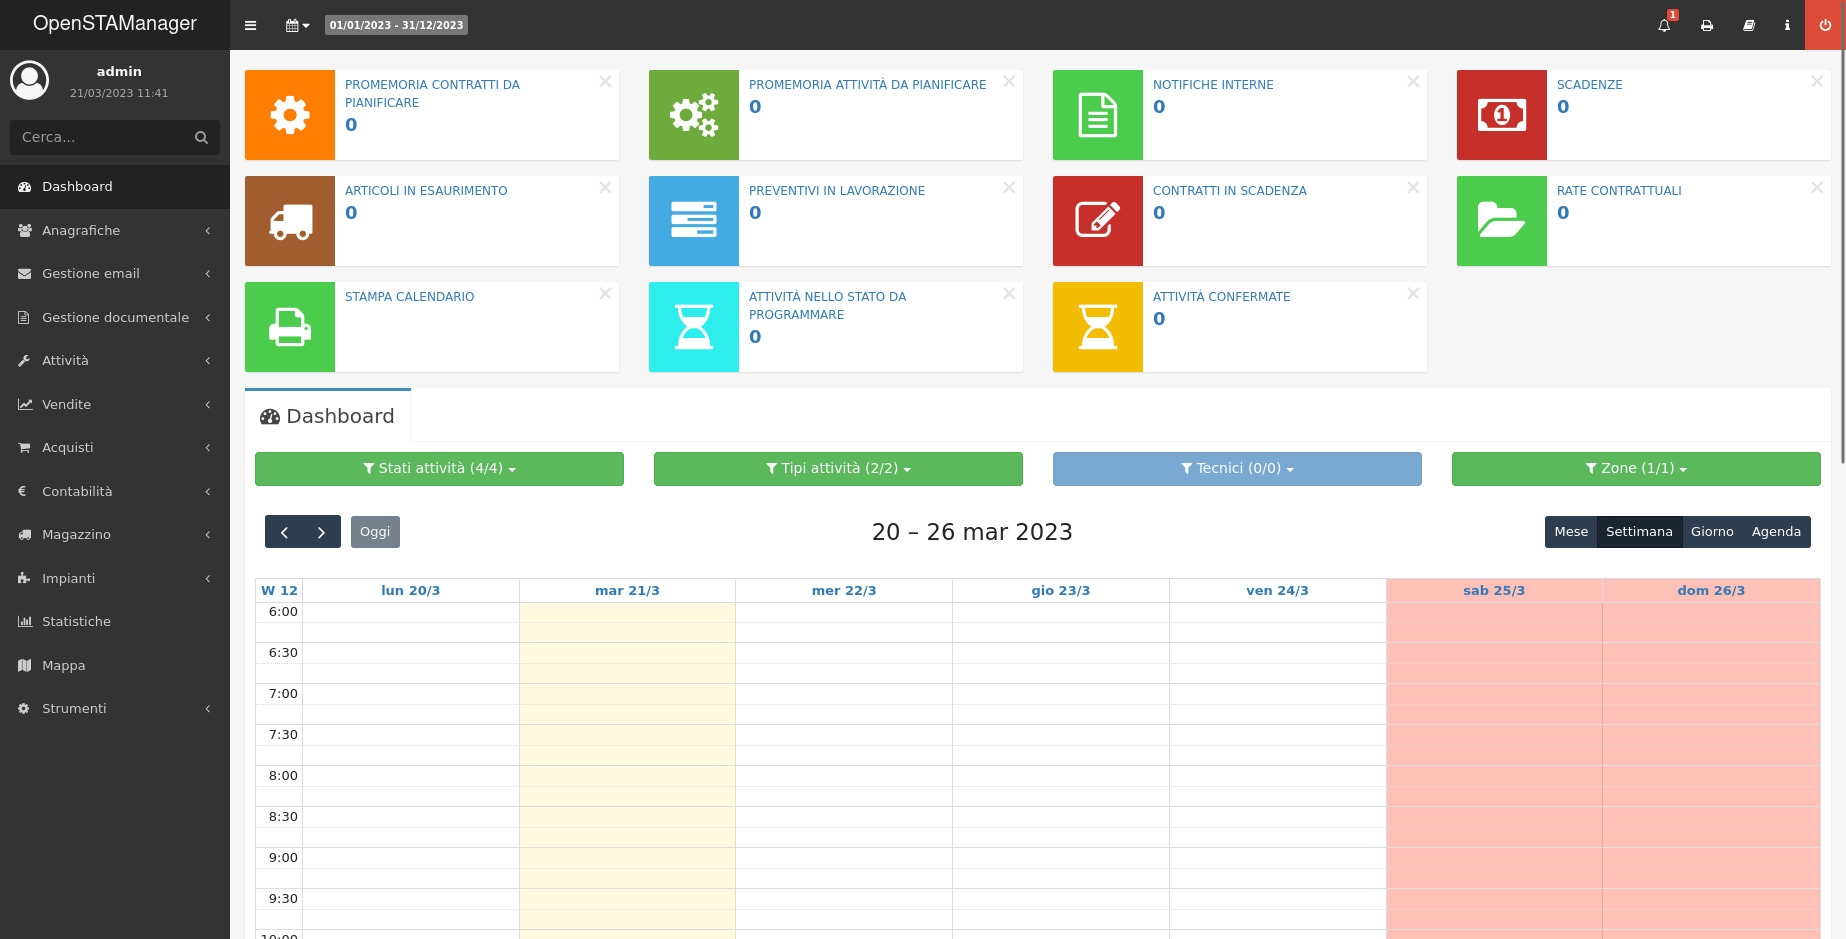Click the red Scadenze money icon

(x=1501, y=115)
